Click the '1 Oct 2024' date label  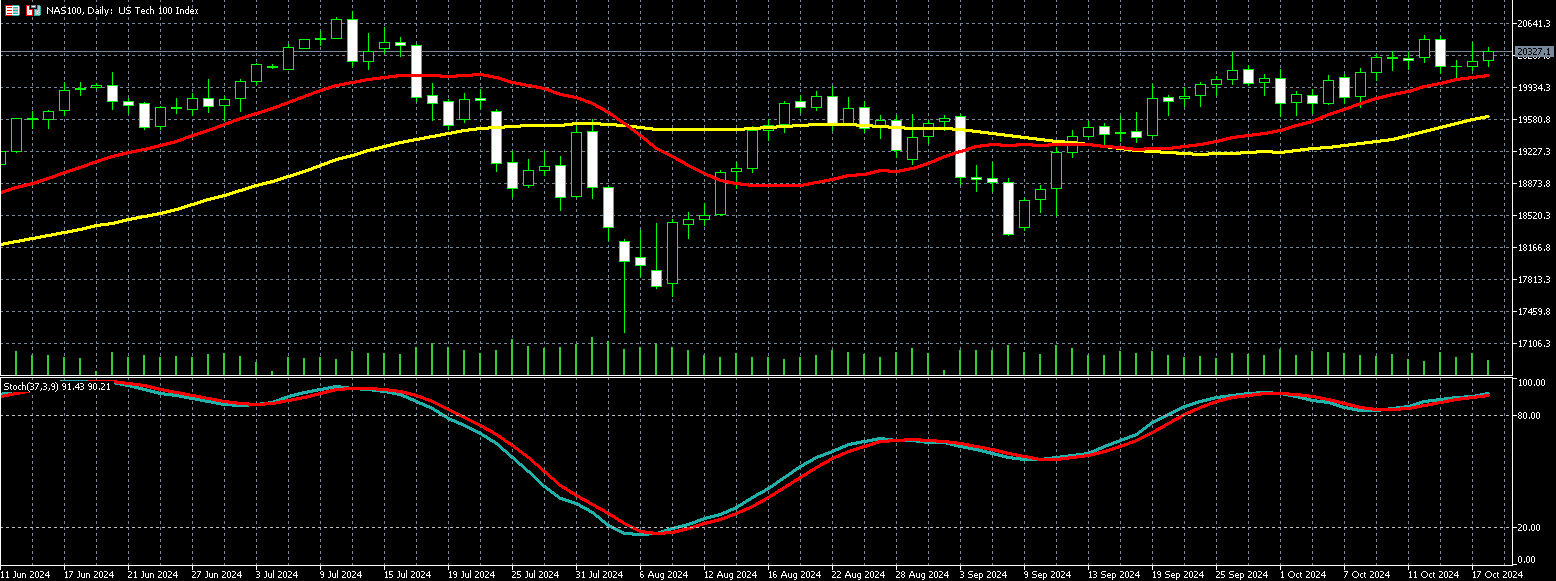[1303, 575]
